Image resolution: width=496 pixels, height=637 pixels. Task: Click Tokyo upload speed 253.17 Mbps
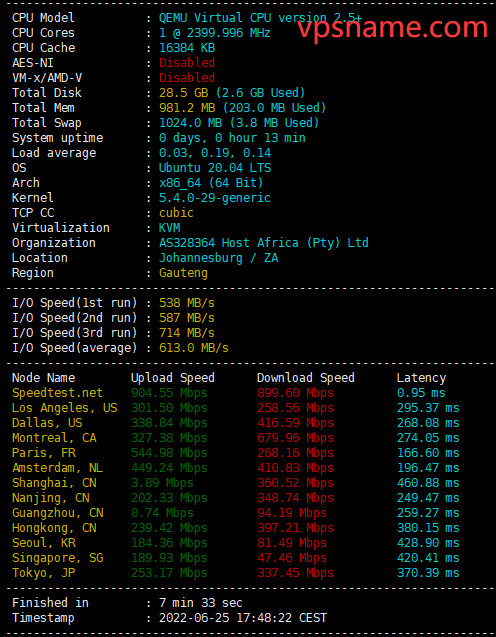coord(169,574)
